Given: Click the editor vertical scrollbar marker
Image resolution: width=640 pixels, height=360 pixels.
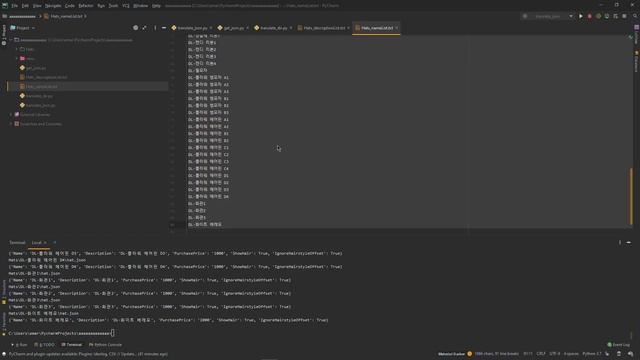Looking at the screenshot, I should point(631,196).
